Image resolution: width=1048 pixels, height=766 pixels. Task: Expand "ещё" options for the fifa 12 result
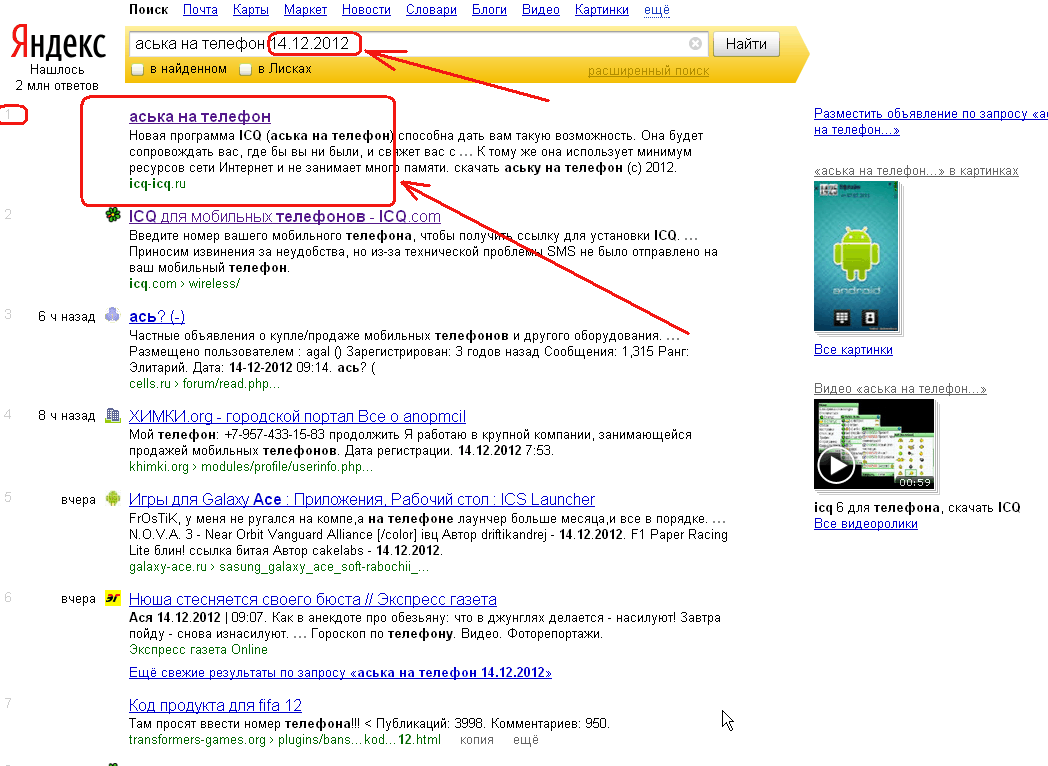pos(525,740)
